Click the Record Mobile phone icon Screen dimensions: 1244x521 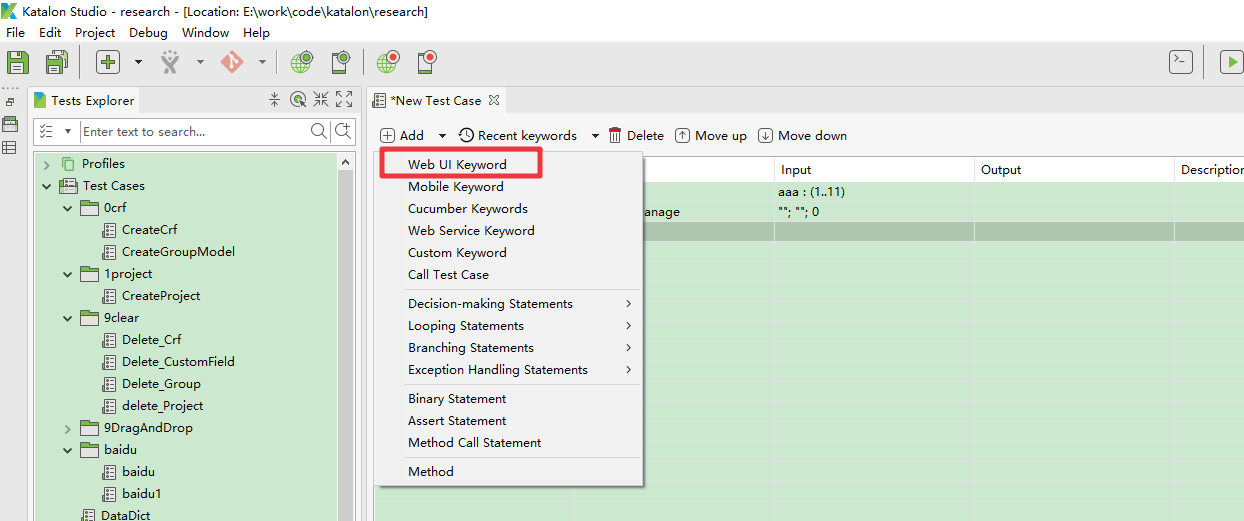coord(428,62)
